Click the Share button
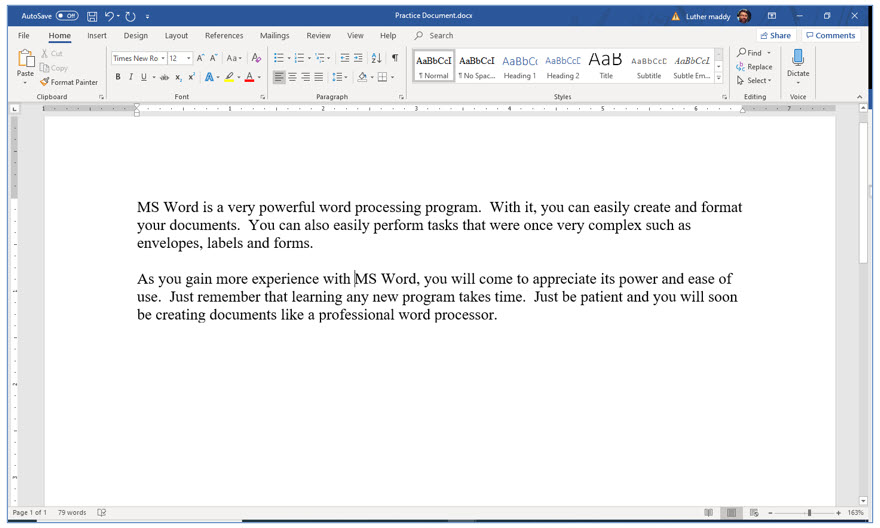 click(776, 35)
